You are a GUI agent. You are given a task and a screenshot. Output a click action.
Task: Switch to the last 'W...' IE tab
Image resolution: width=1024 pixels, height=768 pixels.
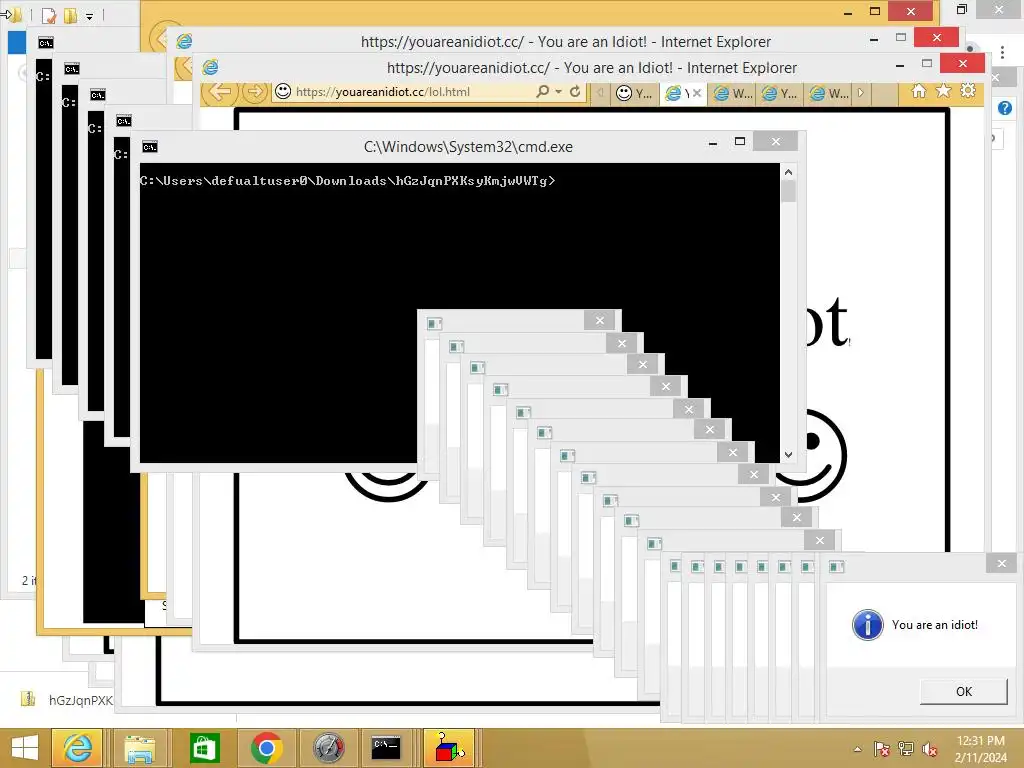click(x=829, y=93)
